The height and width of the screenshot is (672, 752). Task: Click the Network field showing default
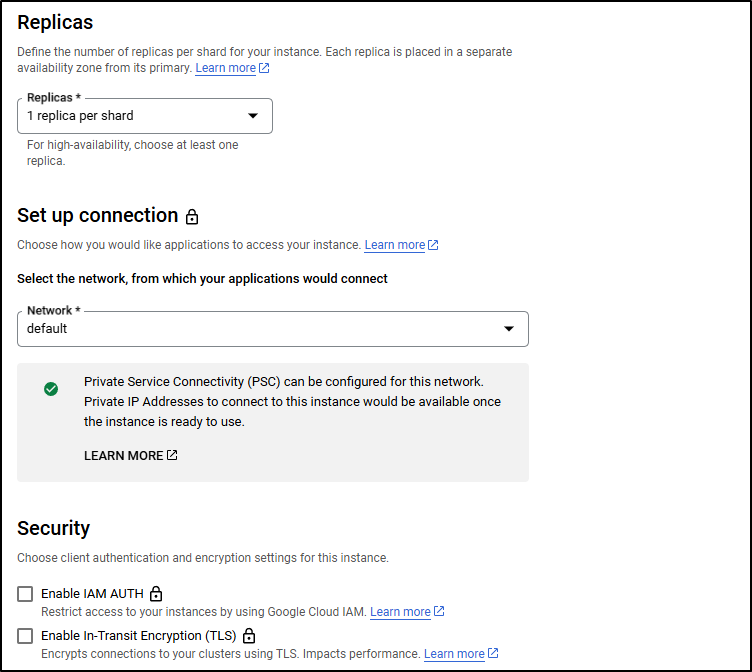[x=273, y=329]
